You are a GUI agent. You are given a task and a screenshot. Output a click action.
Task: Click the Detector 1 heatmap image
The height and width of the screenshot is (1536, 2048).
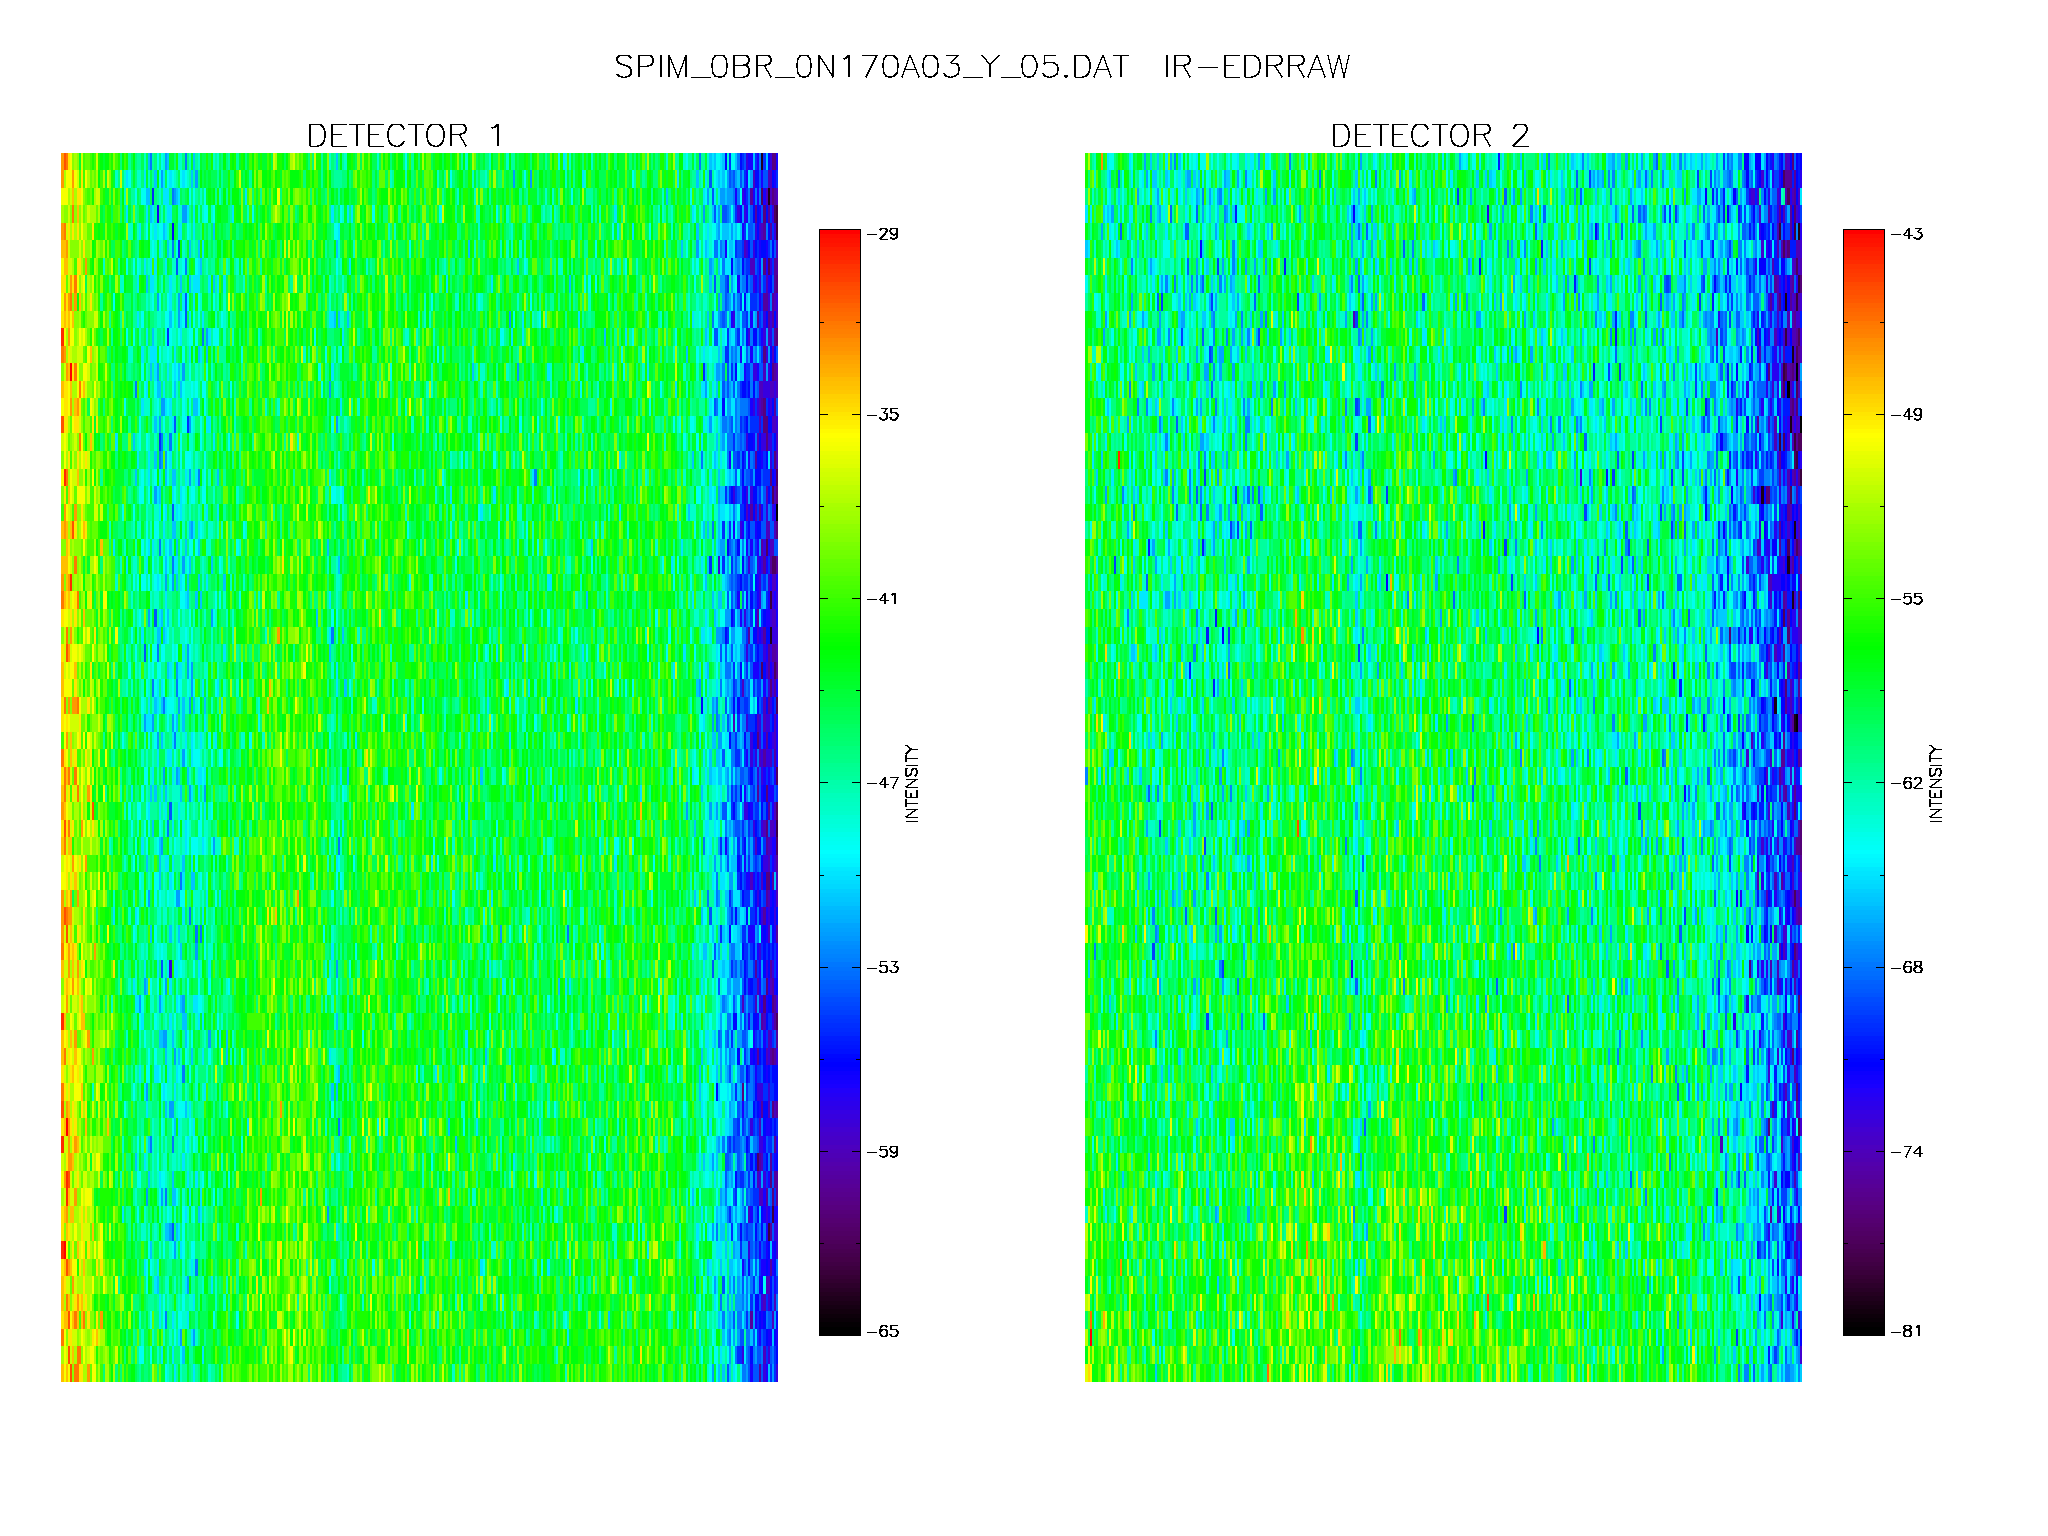coord(419,767)
